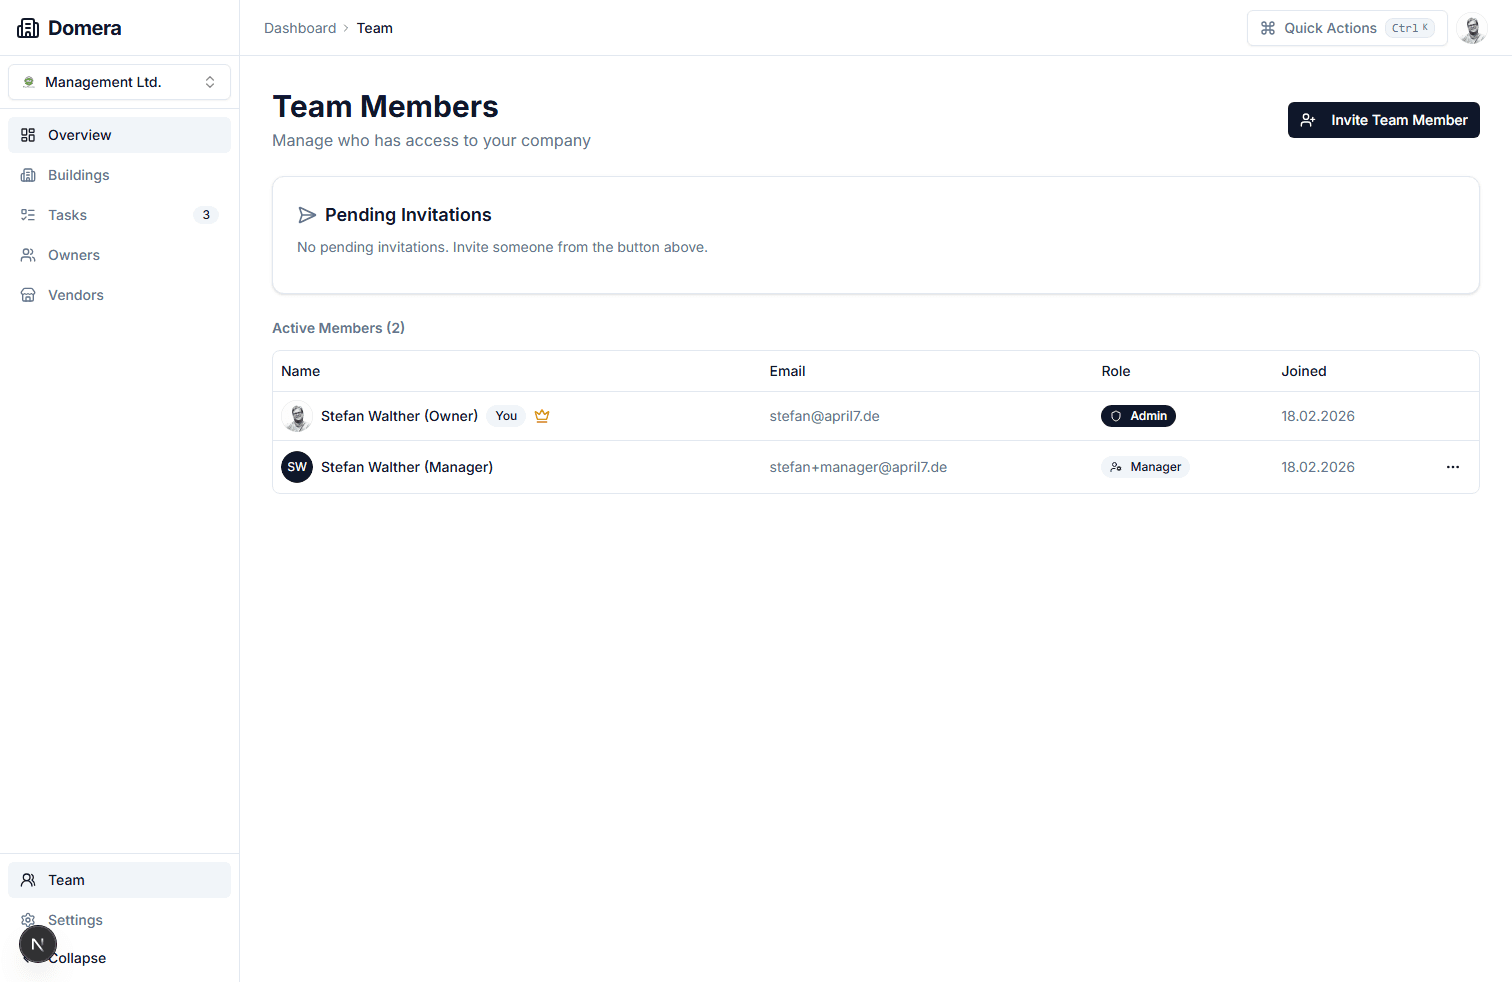Screen dimensions: 1512x982
Task: Select the Vendors icon
Action: point(28,294)
